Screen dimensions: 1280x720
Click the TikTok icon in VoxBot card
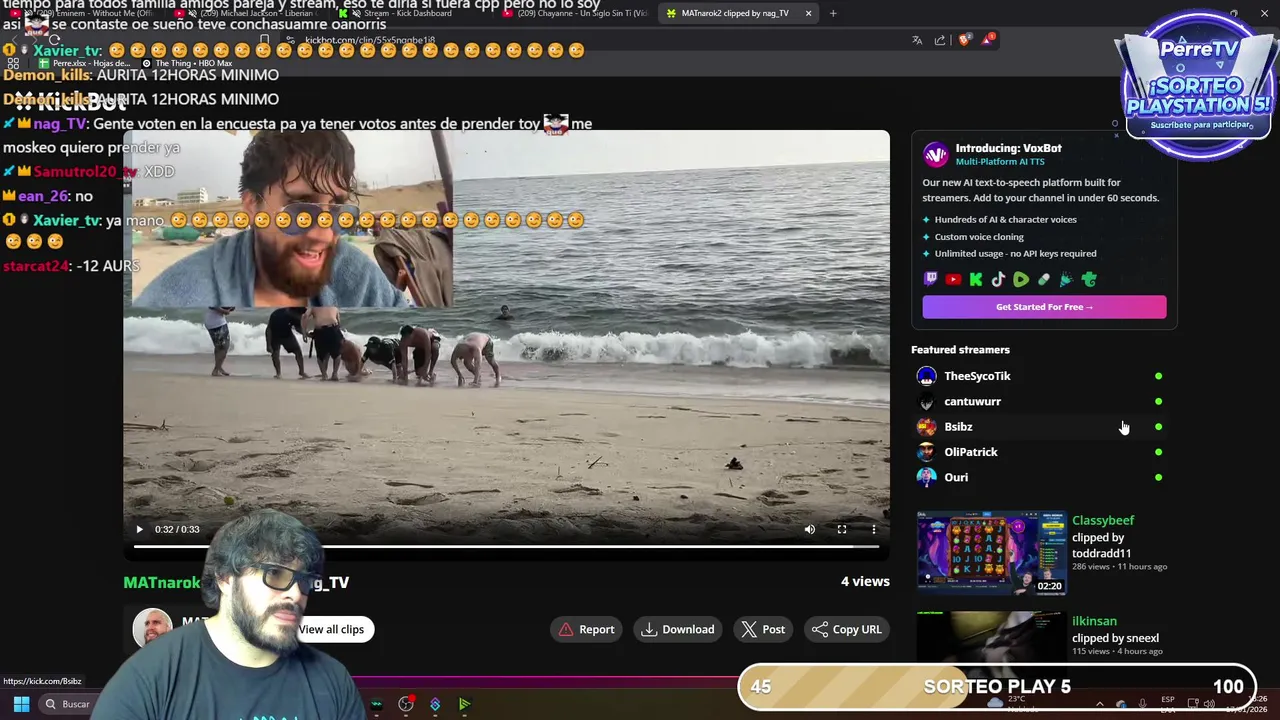[x=998, y=280]
